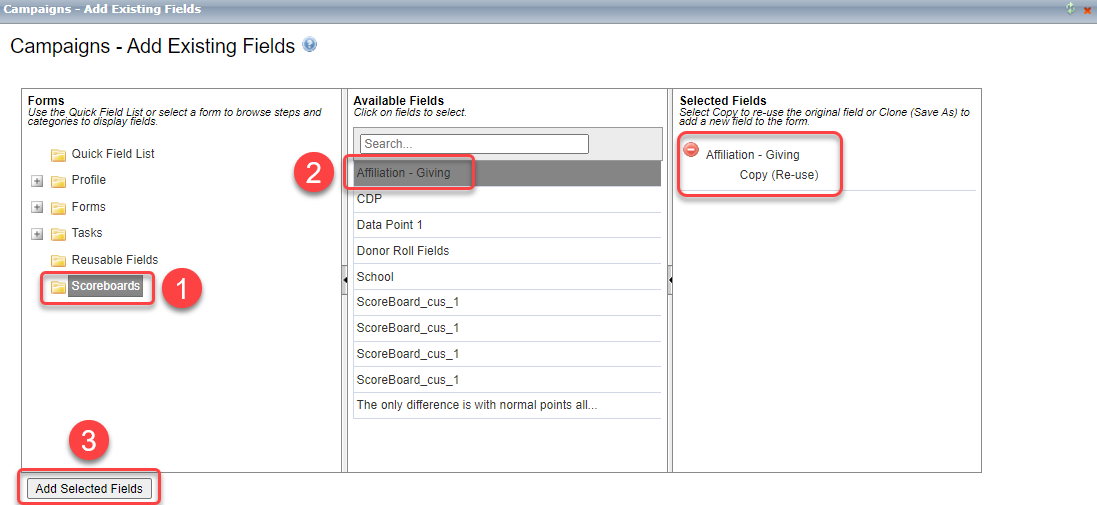This screenshot has height=505, width=1097.
Task: Remove Affiliation - Giving using the red minus icon
Action: pyautogui.click(x=691, y=149)
